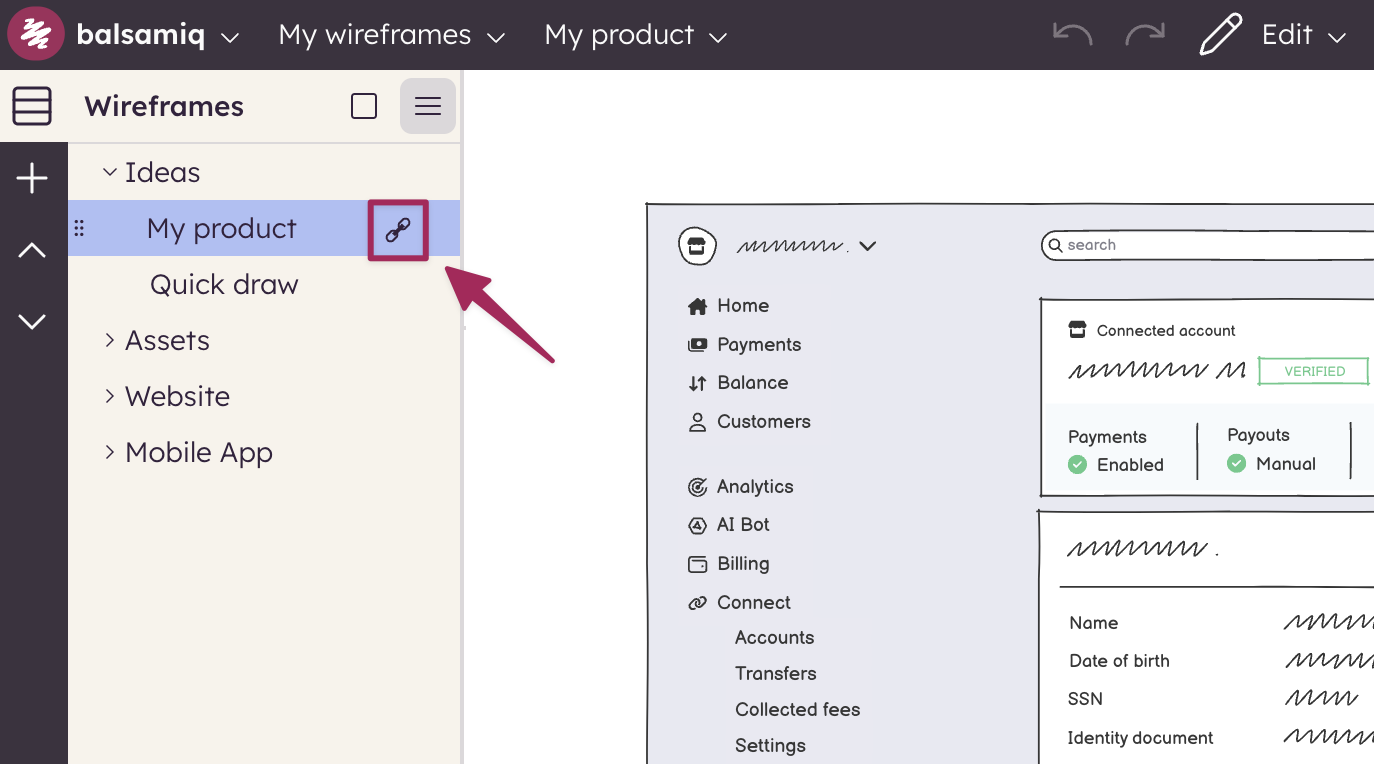Screen dimensions: 1374x764
Task: Click the link icon beside My product
Action: (x=398, y=231)
